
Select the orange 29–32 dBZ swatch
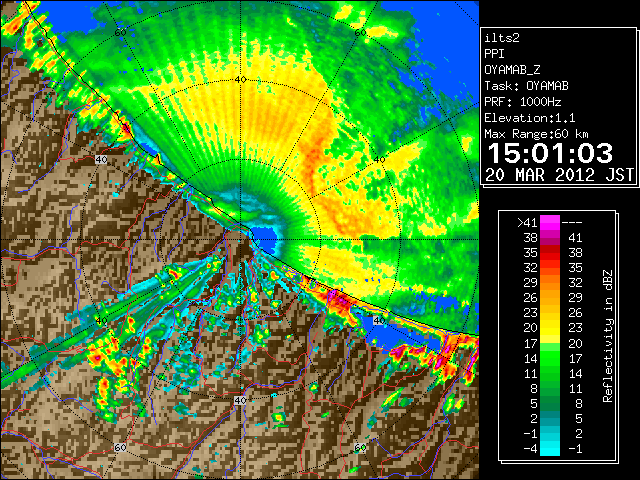click(x=550, y=283)
